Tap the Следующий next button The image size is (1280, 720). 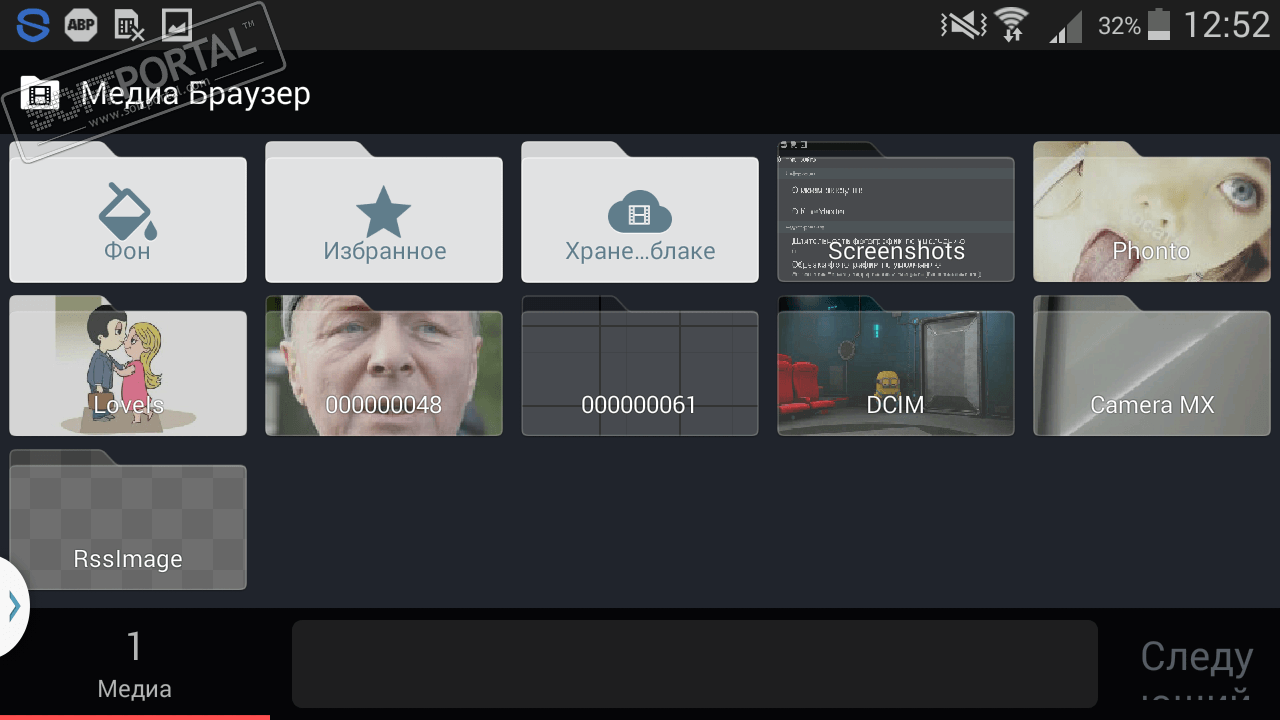point(1196,664)
